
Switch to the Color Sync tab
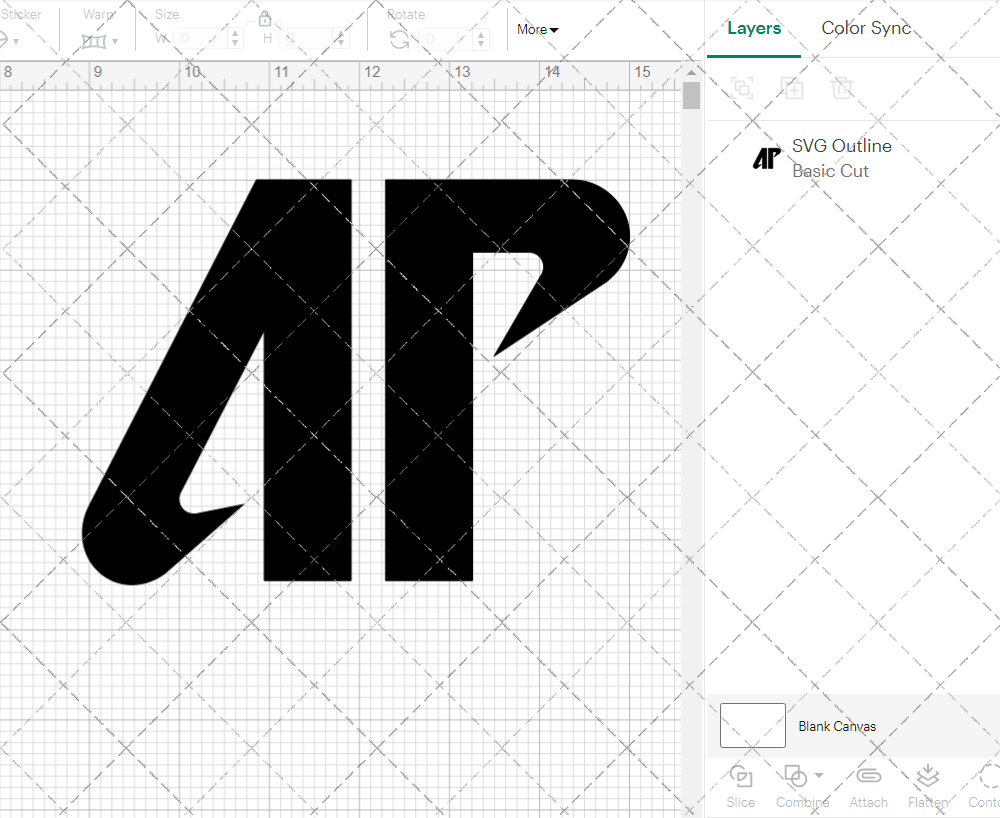tap(866, 28)
